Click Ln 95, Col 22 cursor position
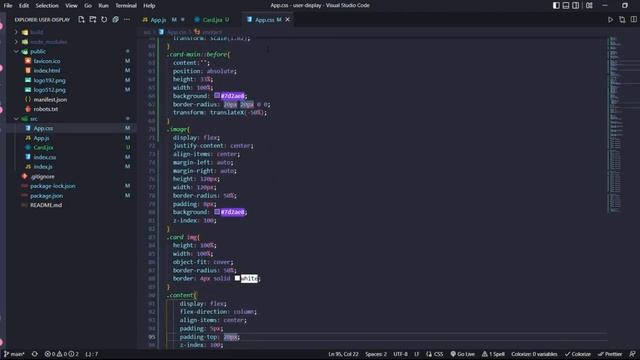This screenshot has width=640, height=360. pyautogui.click(x=343, y=354)
